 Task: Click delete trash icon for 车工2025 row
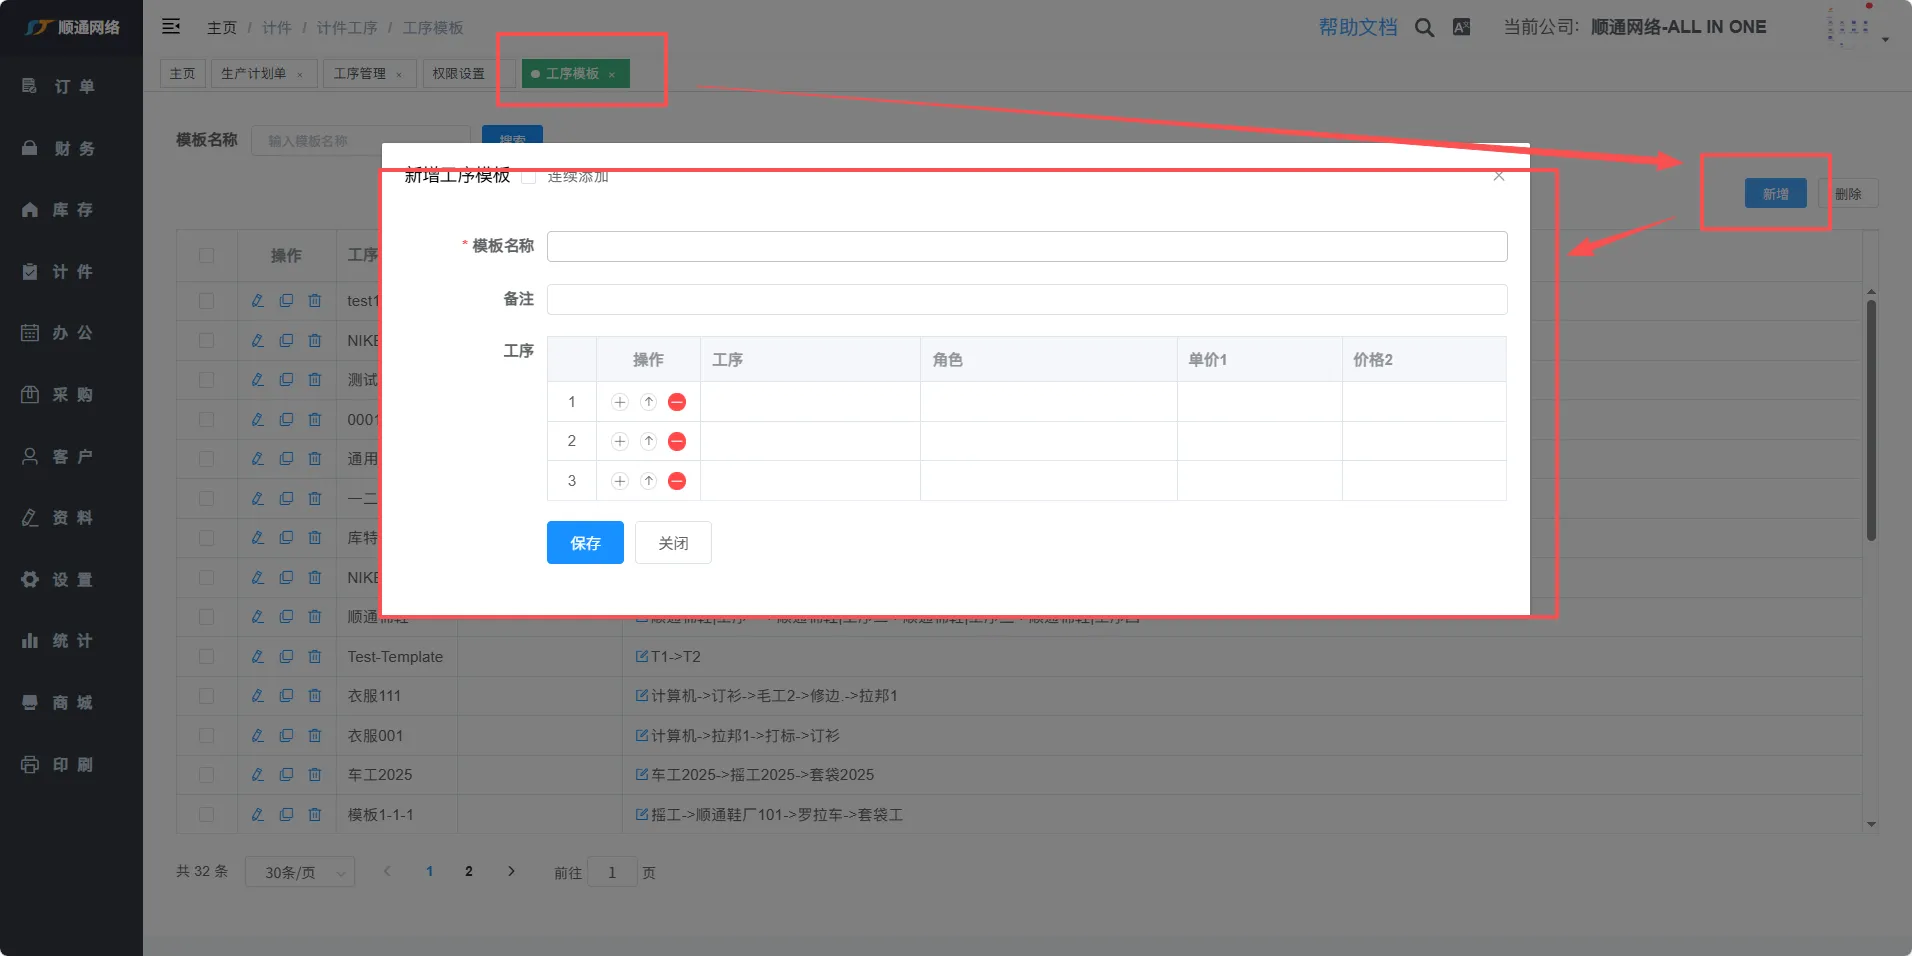coord(315,775)
